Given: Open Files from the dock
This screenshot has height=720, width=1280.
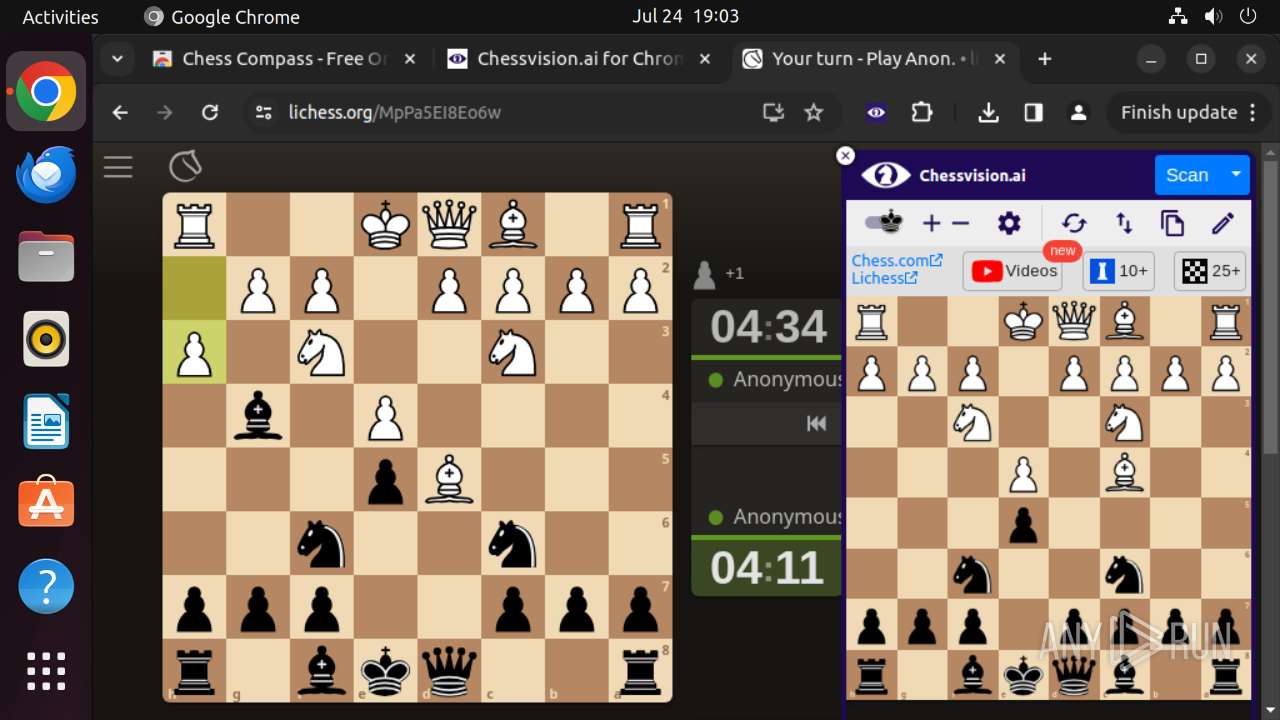Looking at the screenshot, I should 46,257.
